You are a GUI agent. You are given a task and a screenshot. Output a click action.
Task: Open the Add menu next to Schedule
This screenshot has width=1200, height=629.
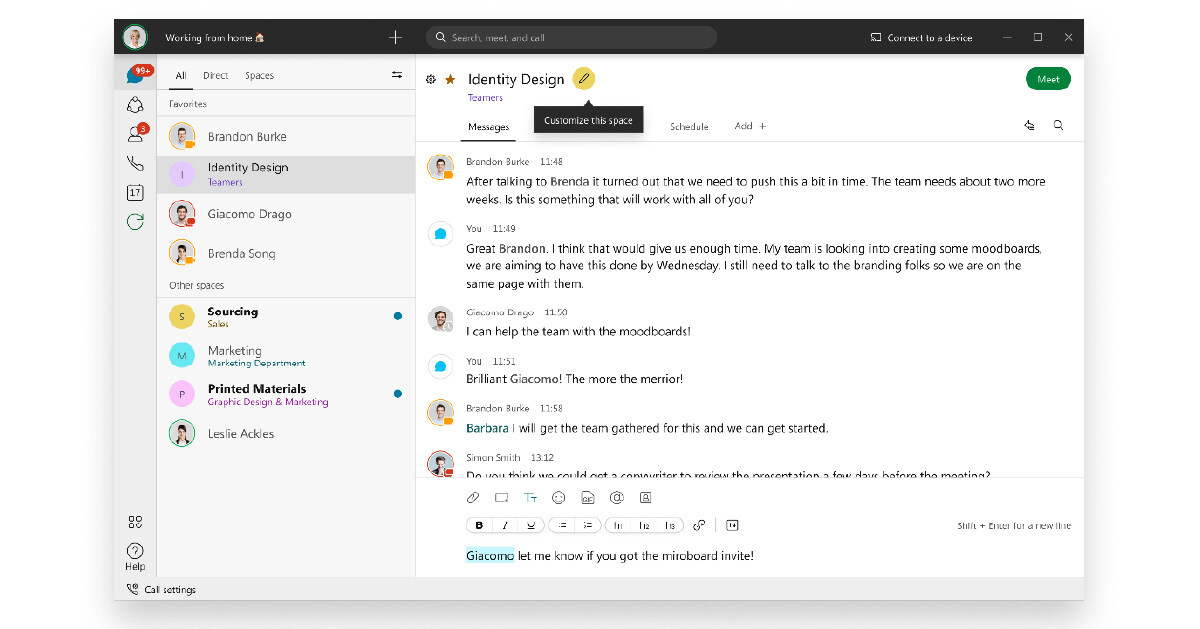pyautogui.click(x=750, y=126)
